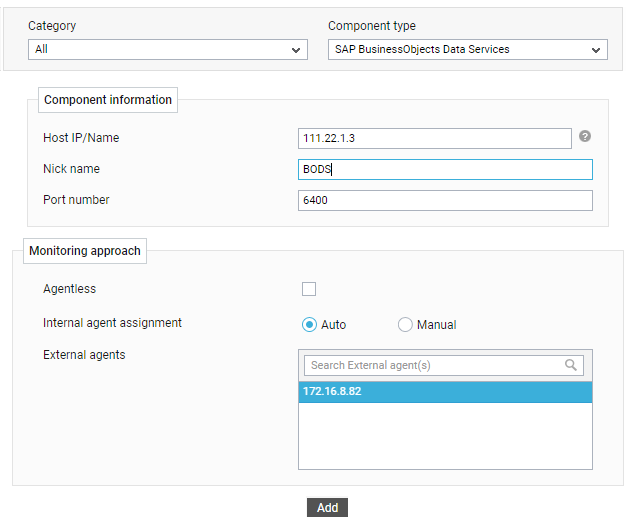The image size is (626, 523).
Task: Click empty area of external agents list
Action: tap(445, 436)
